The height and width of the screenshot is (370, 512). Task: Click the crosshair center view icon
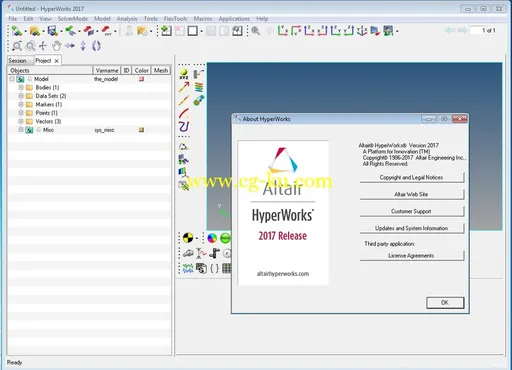point(43,46)
